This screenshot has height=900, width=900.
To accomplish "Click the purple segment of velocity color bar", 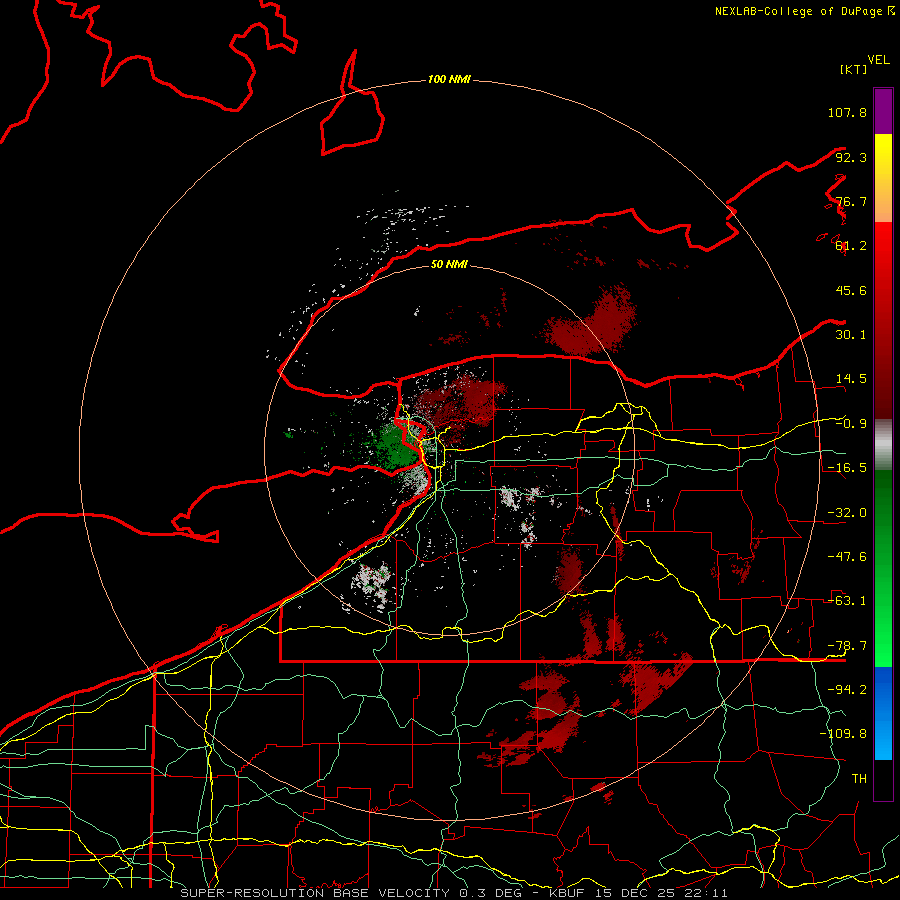I will pyautogui.click(x=883, y=111).
